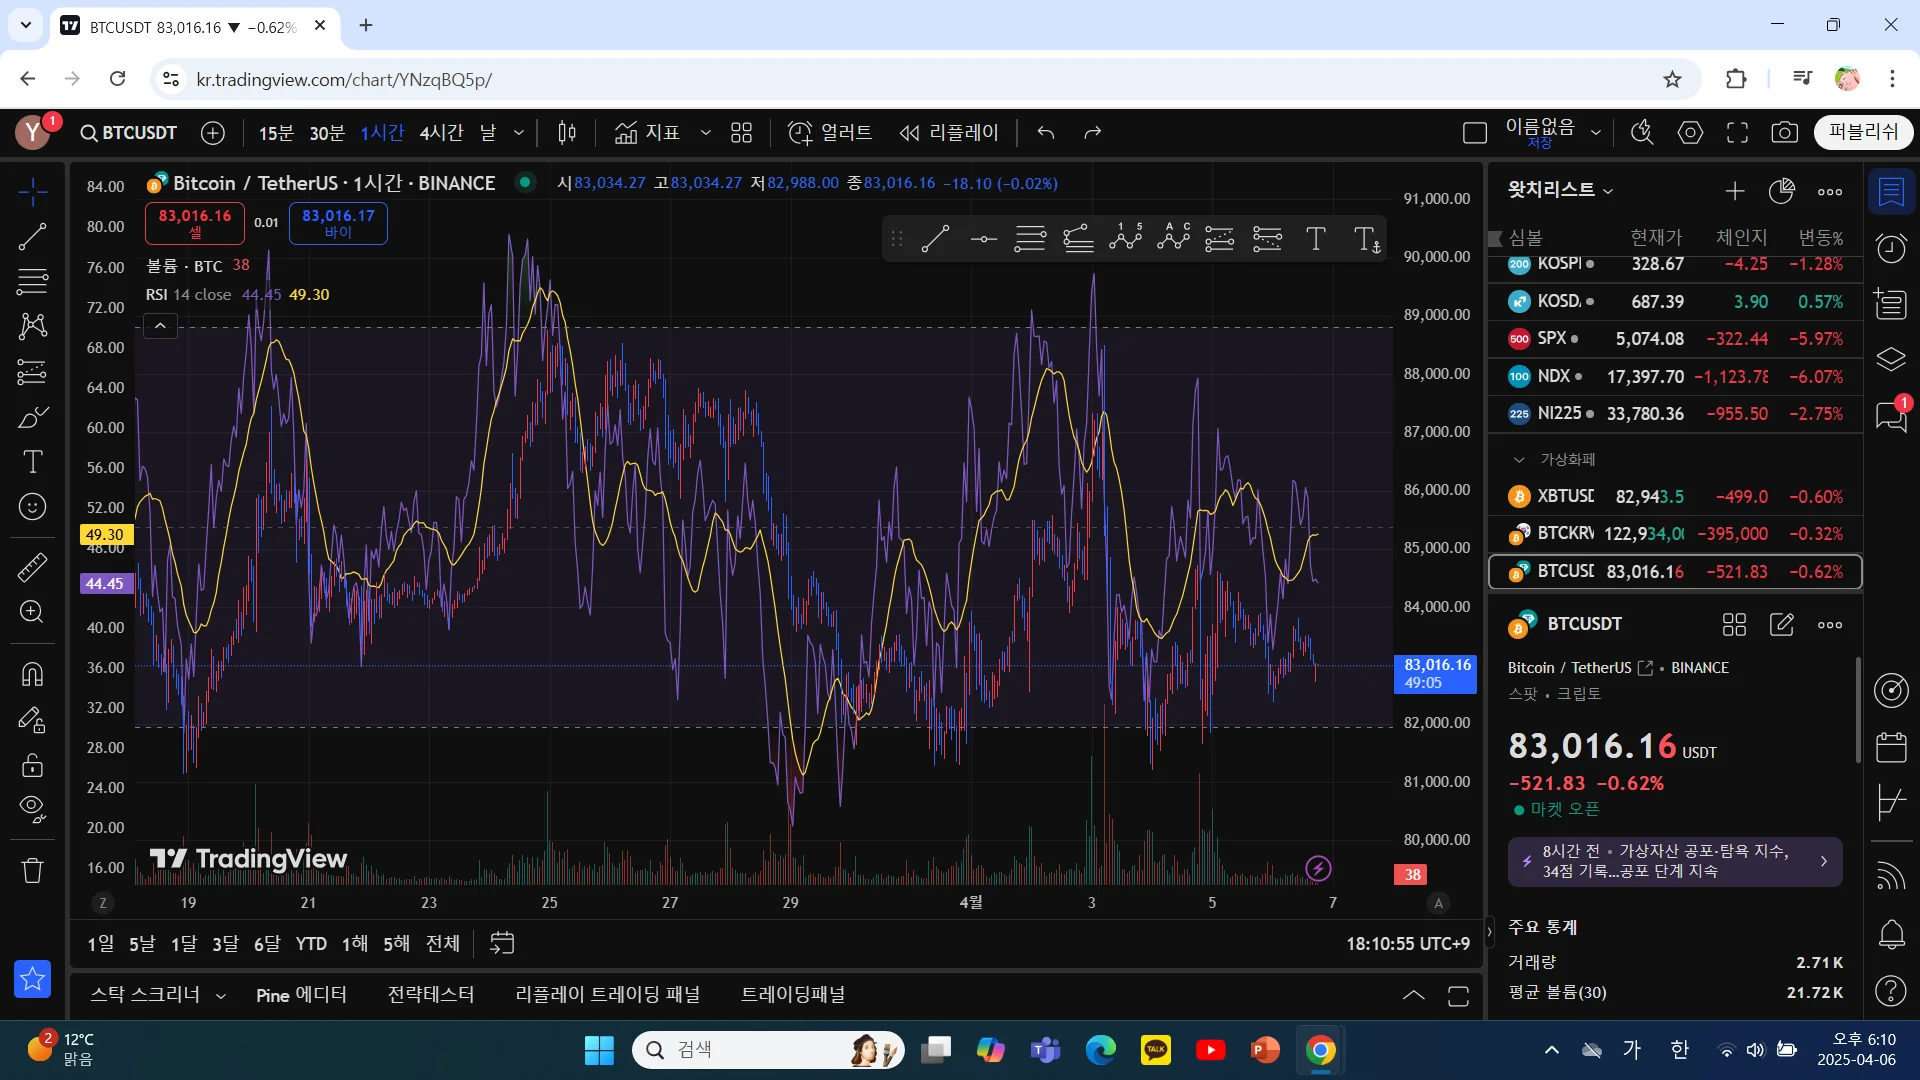This screenshot has height=1080, width=1920.
Task: Expand the time interval dropdown arrow
Action: [x=518, y=133]
